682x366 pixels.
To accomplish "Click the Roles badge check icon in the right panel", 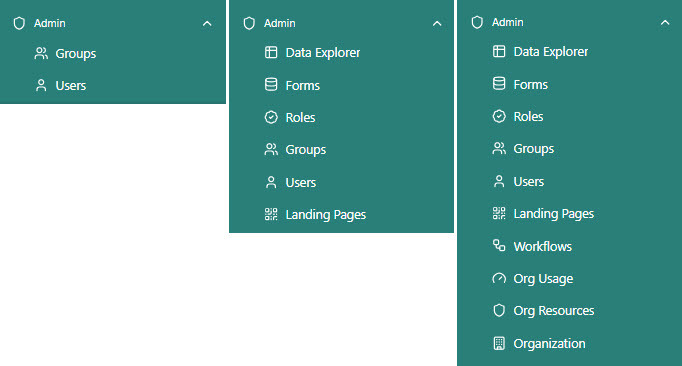I will (x=499, y=116).
